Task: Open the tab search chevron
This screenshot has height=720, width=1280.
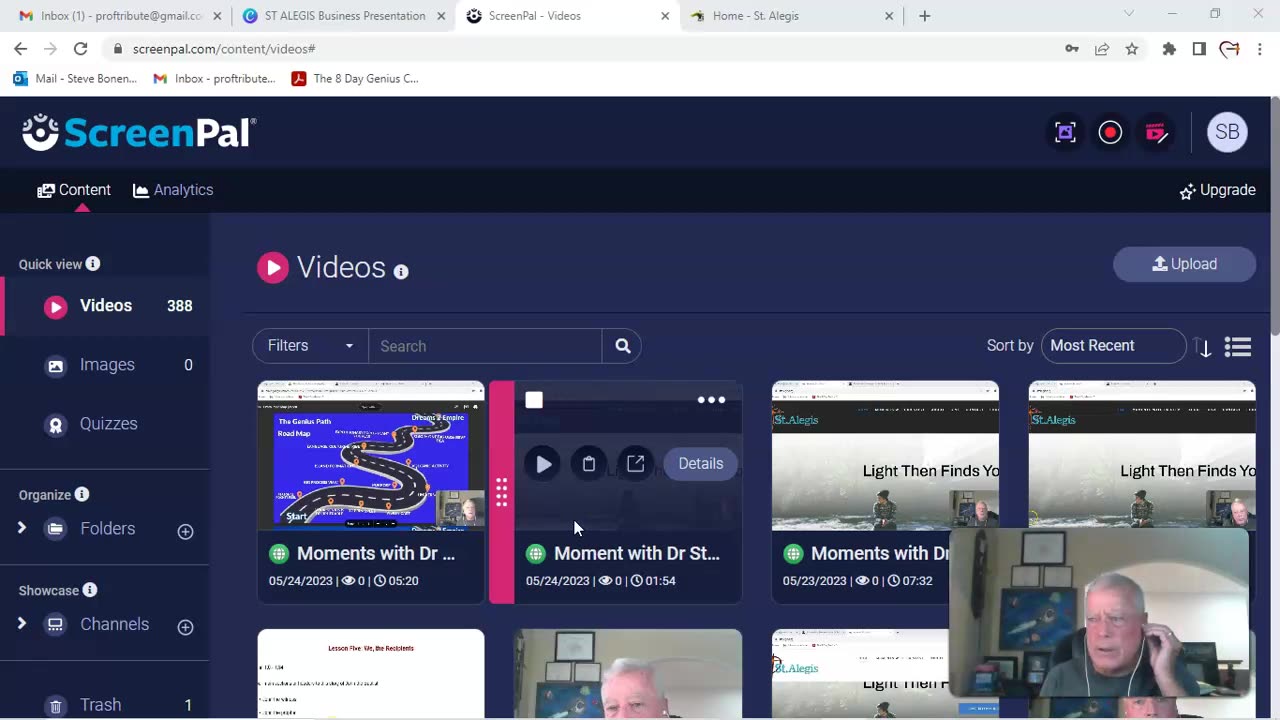Action: (x=1129, y=14)
